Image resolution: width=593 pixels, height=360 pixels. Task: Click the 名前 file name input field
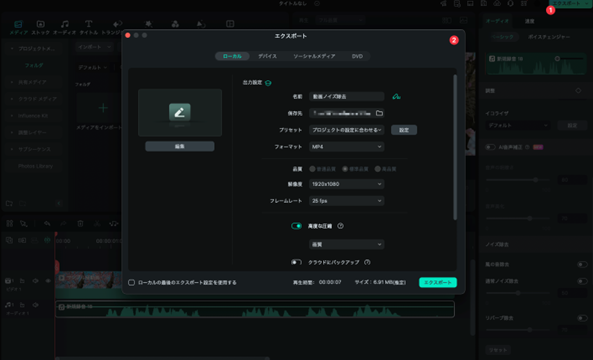[346, 96]
